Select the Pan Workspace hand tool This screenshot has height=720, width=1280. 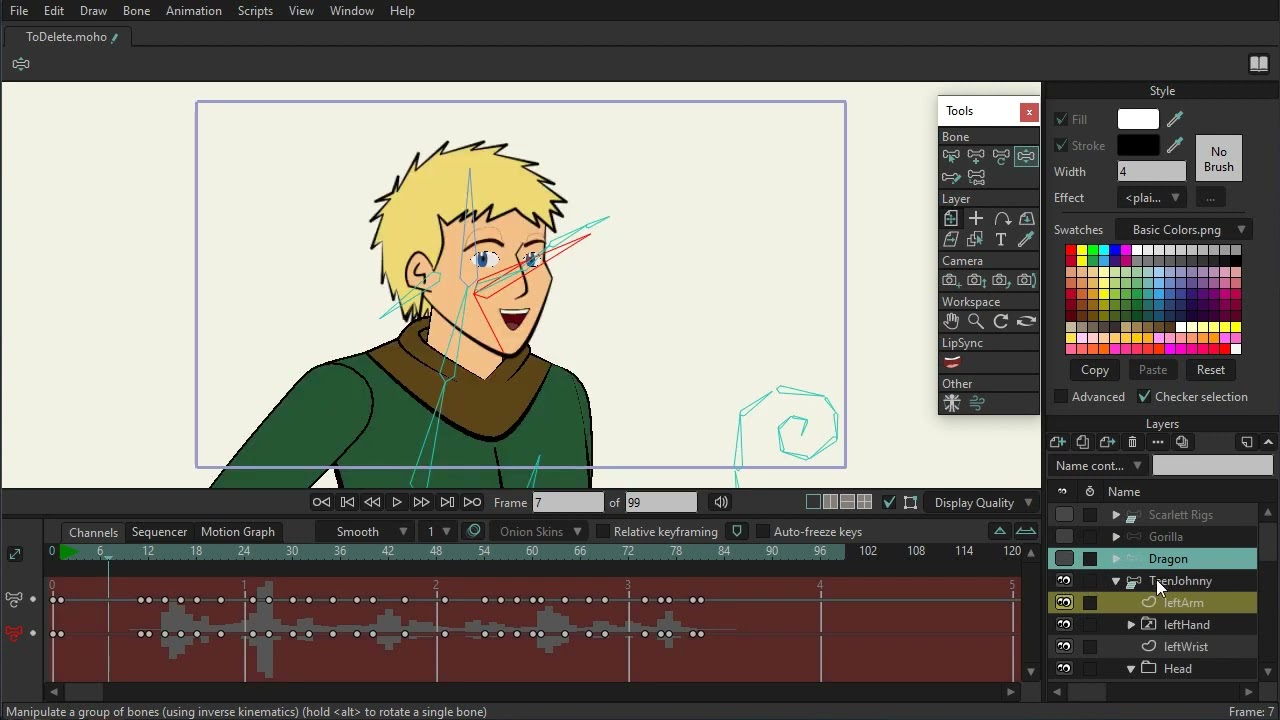[x=951, y=321]
